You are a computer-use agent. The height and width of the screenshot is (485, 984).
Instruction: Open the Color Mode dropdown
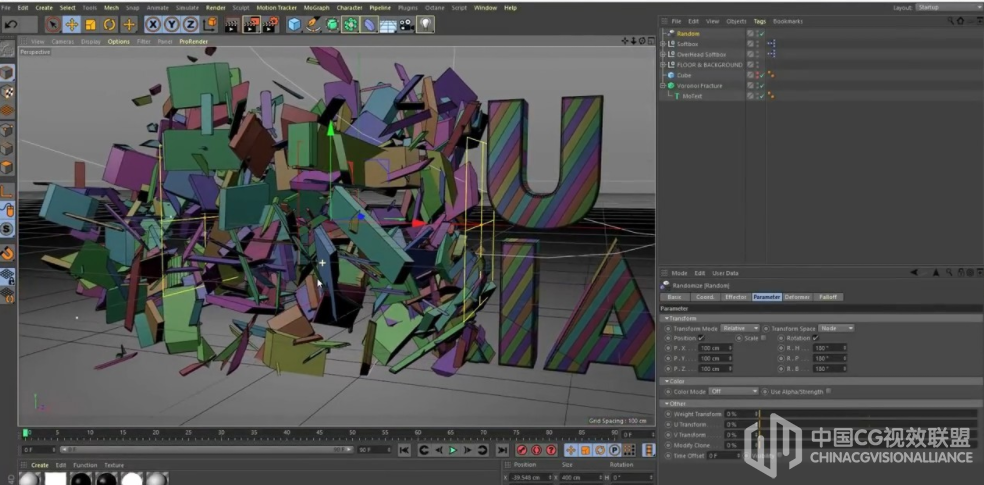tap(734, 392)
